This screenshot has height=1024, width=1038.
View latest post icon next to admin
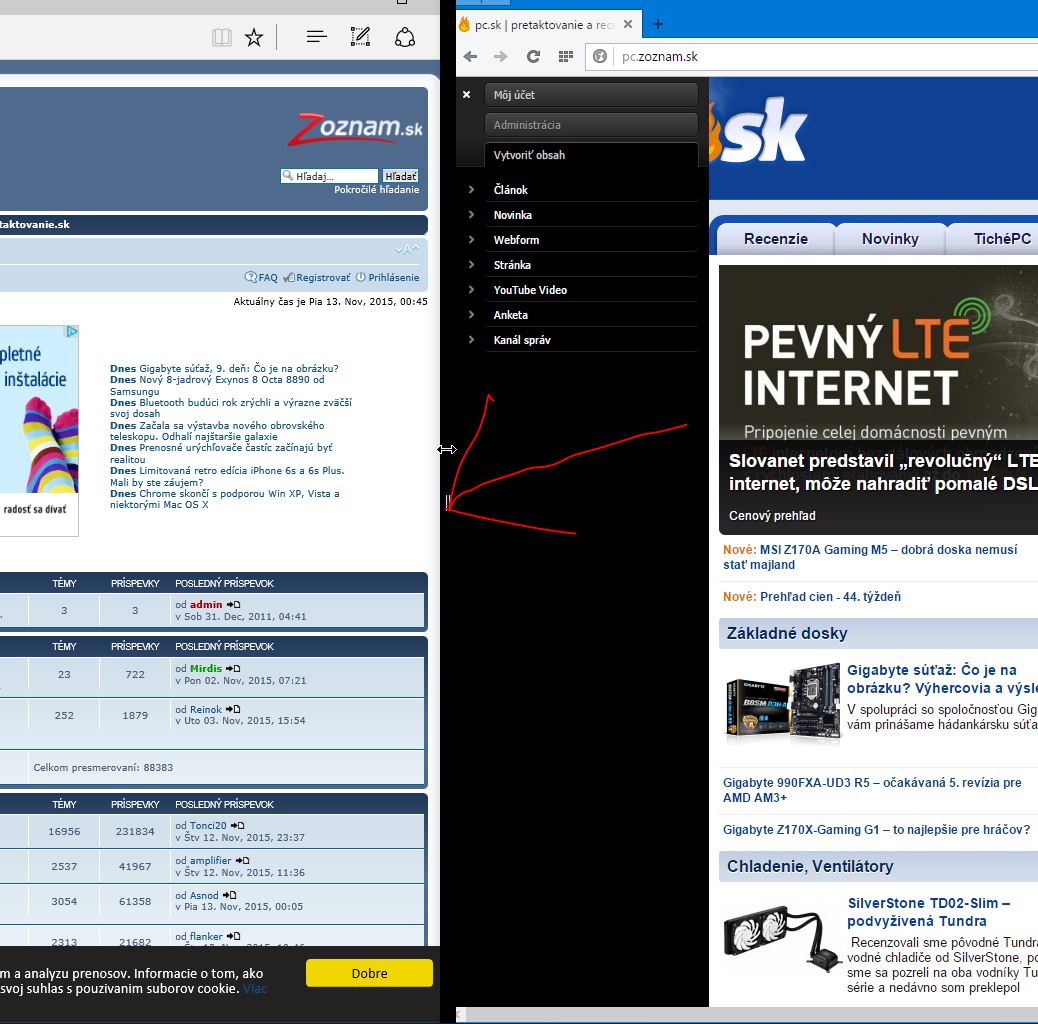pyautogui.click(x=233, y=604)
